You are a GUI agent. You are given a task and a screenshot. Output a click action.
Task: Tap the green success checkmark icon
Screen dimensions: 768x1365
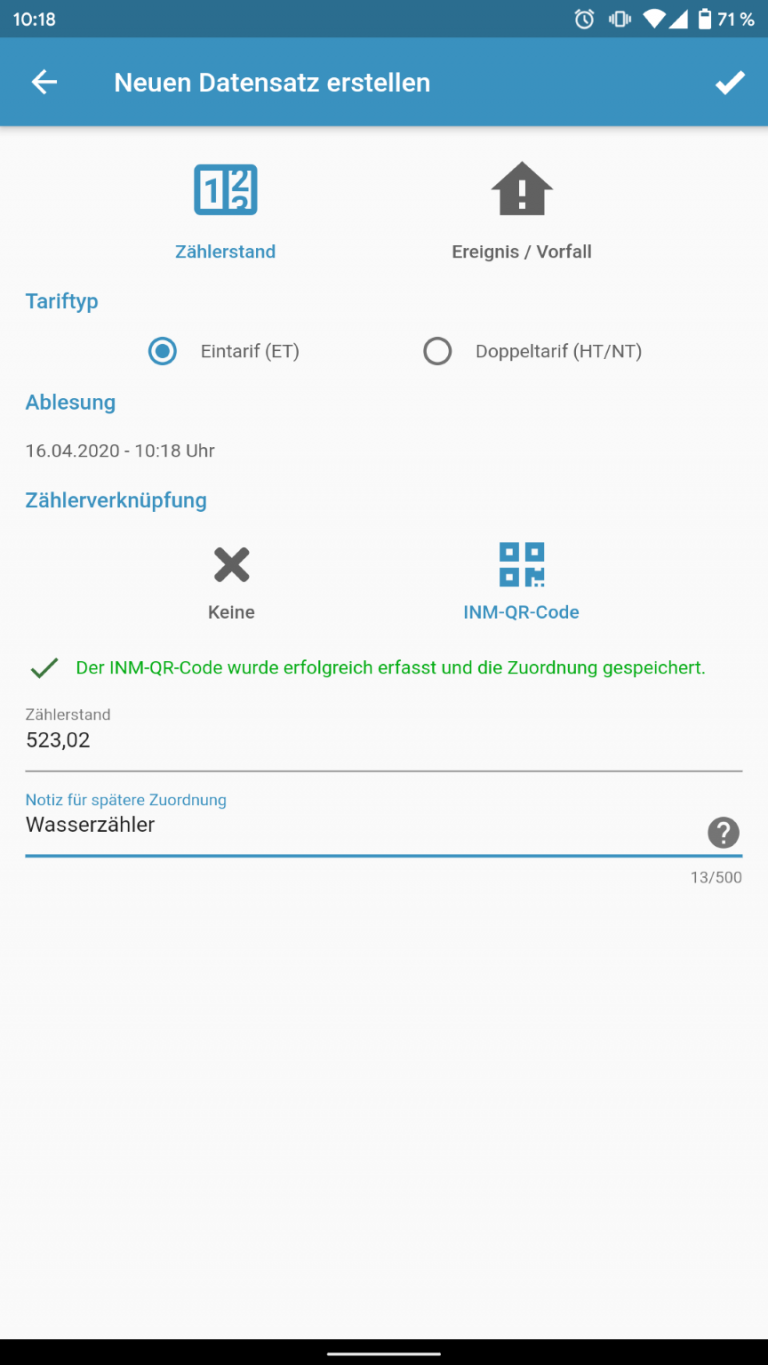click(44, 668)
